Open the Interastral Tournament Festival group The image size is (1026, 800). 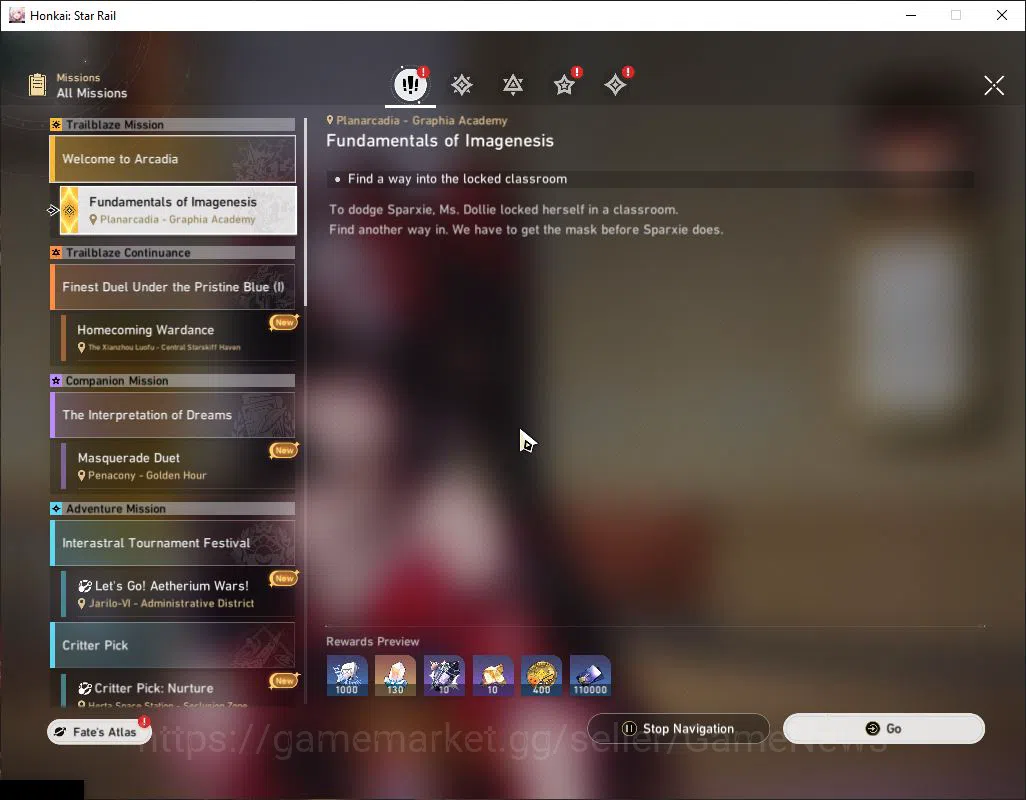click(173, 543)
